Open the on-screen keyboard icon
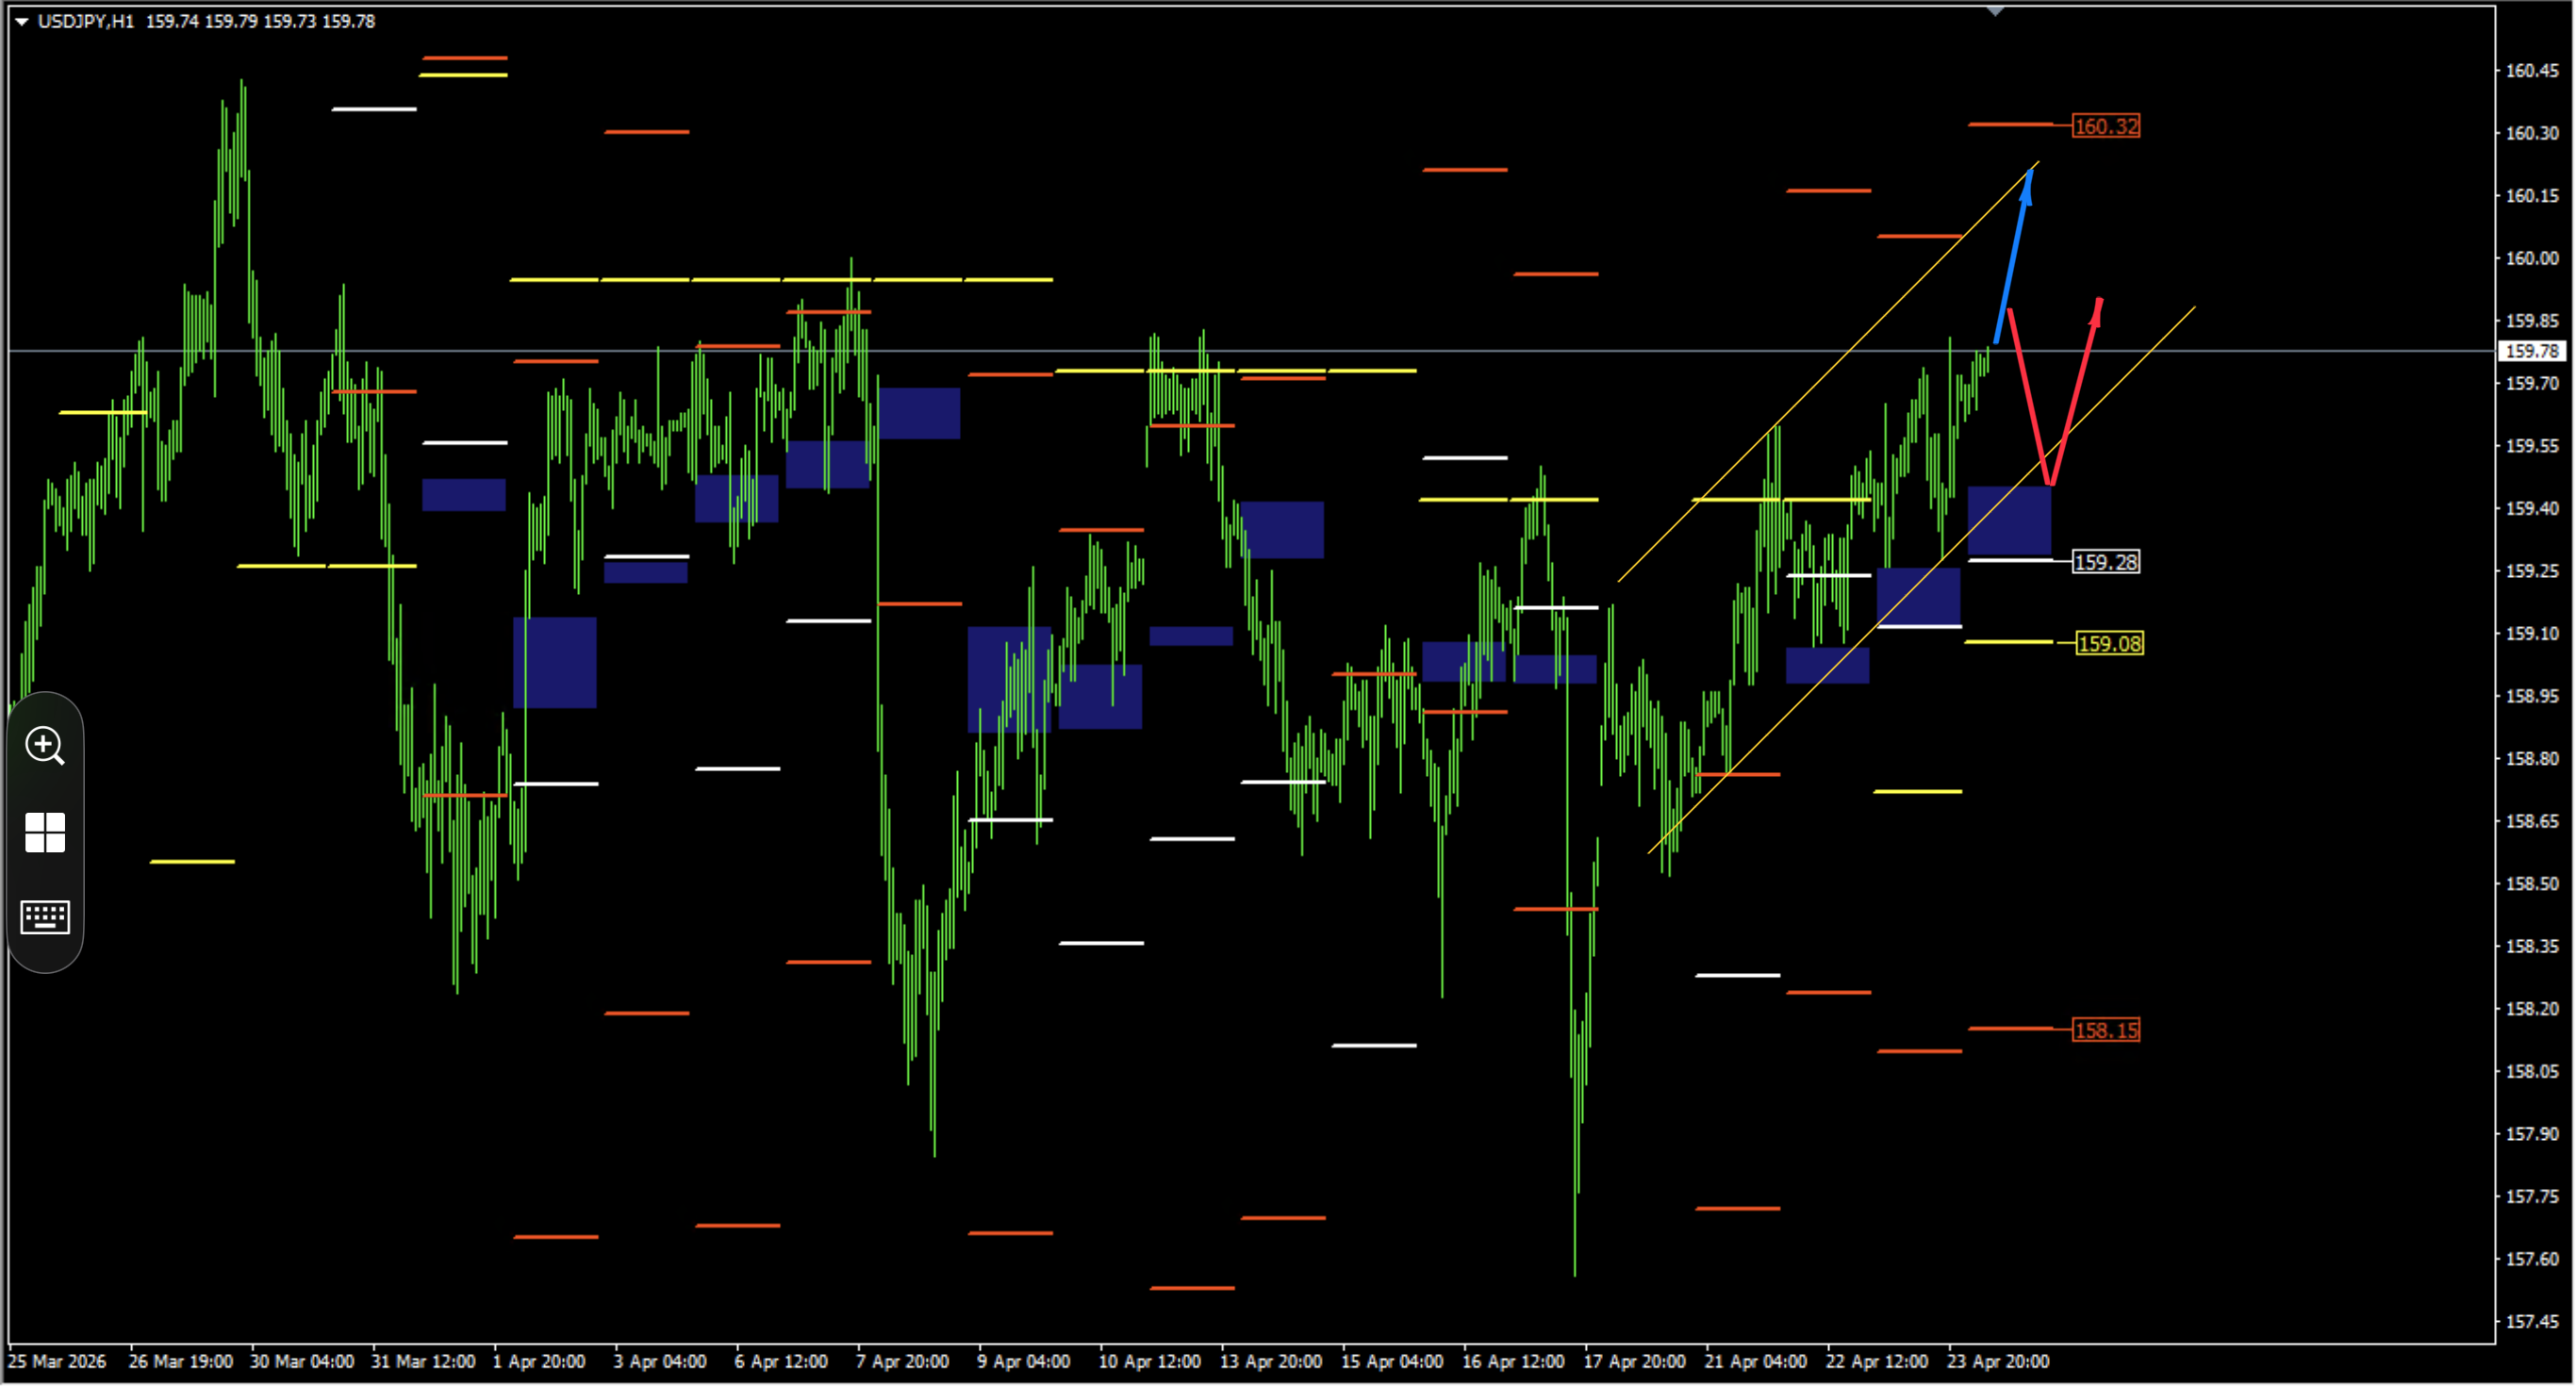This screenshot has height=1386, width=2576. tap(45, 917)
